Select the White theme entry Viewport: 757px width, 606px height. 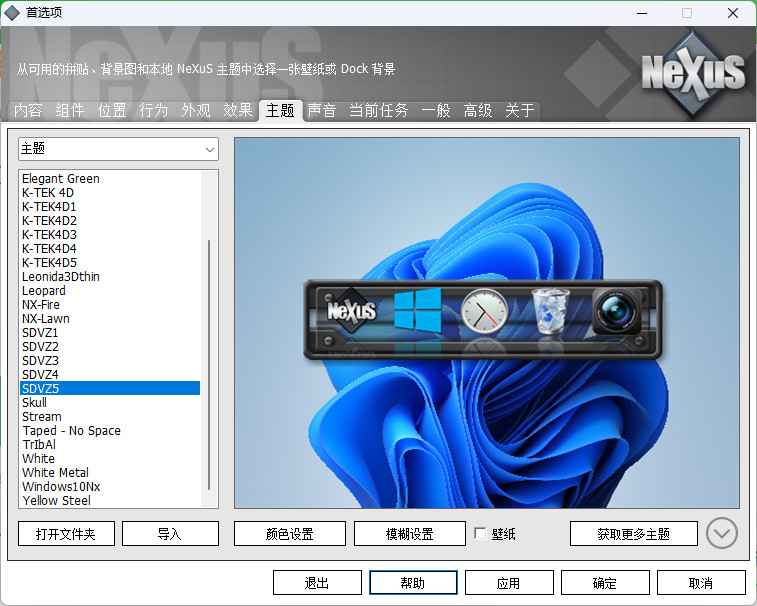tap(110, 459)
